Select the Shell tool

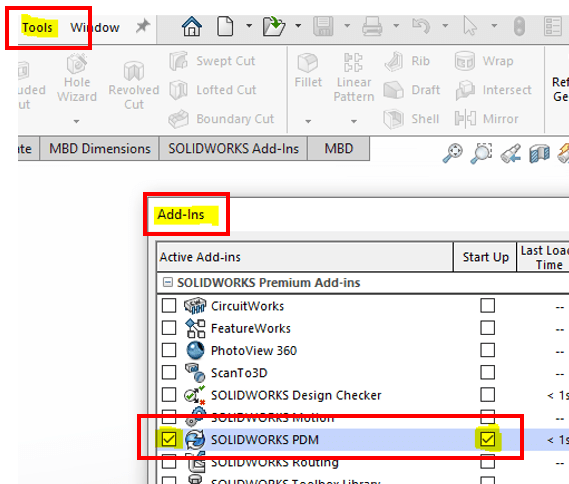pos(412,119)
